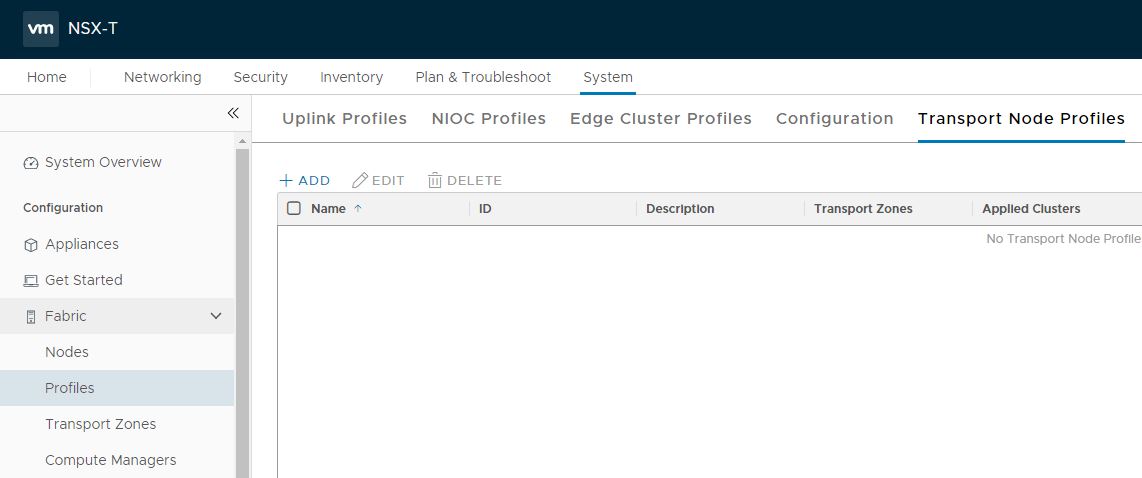Open the Plan & Troubleshoot menu

coord(484,77)
